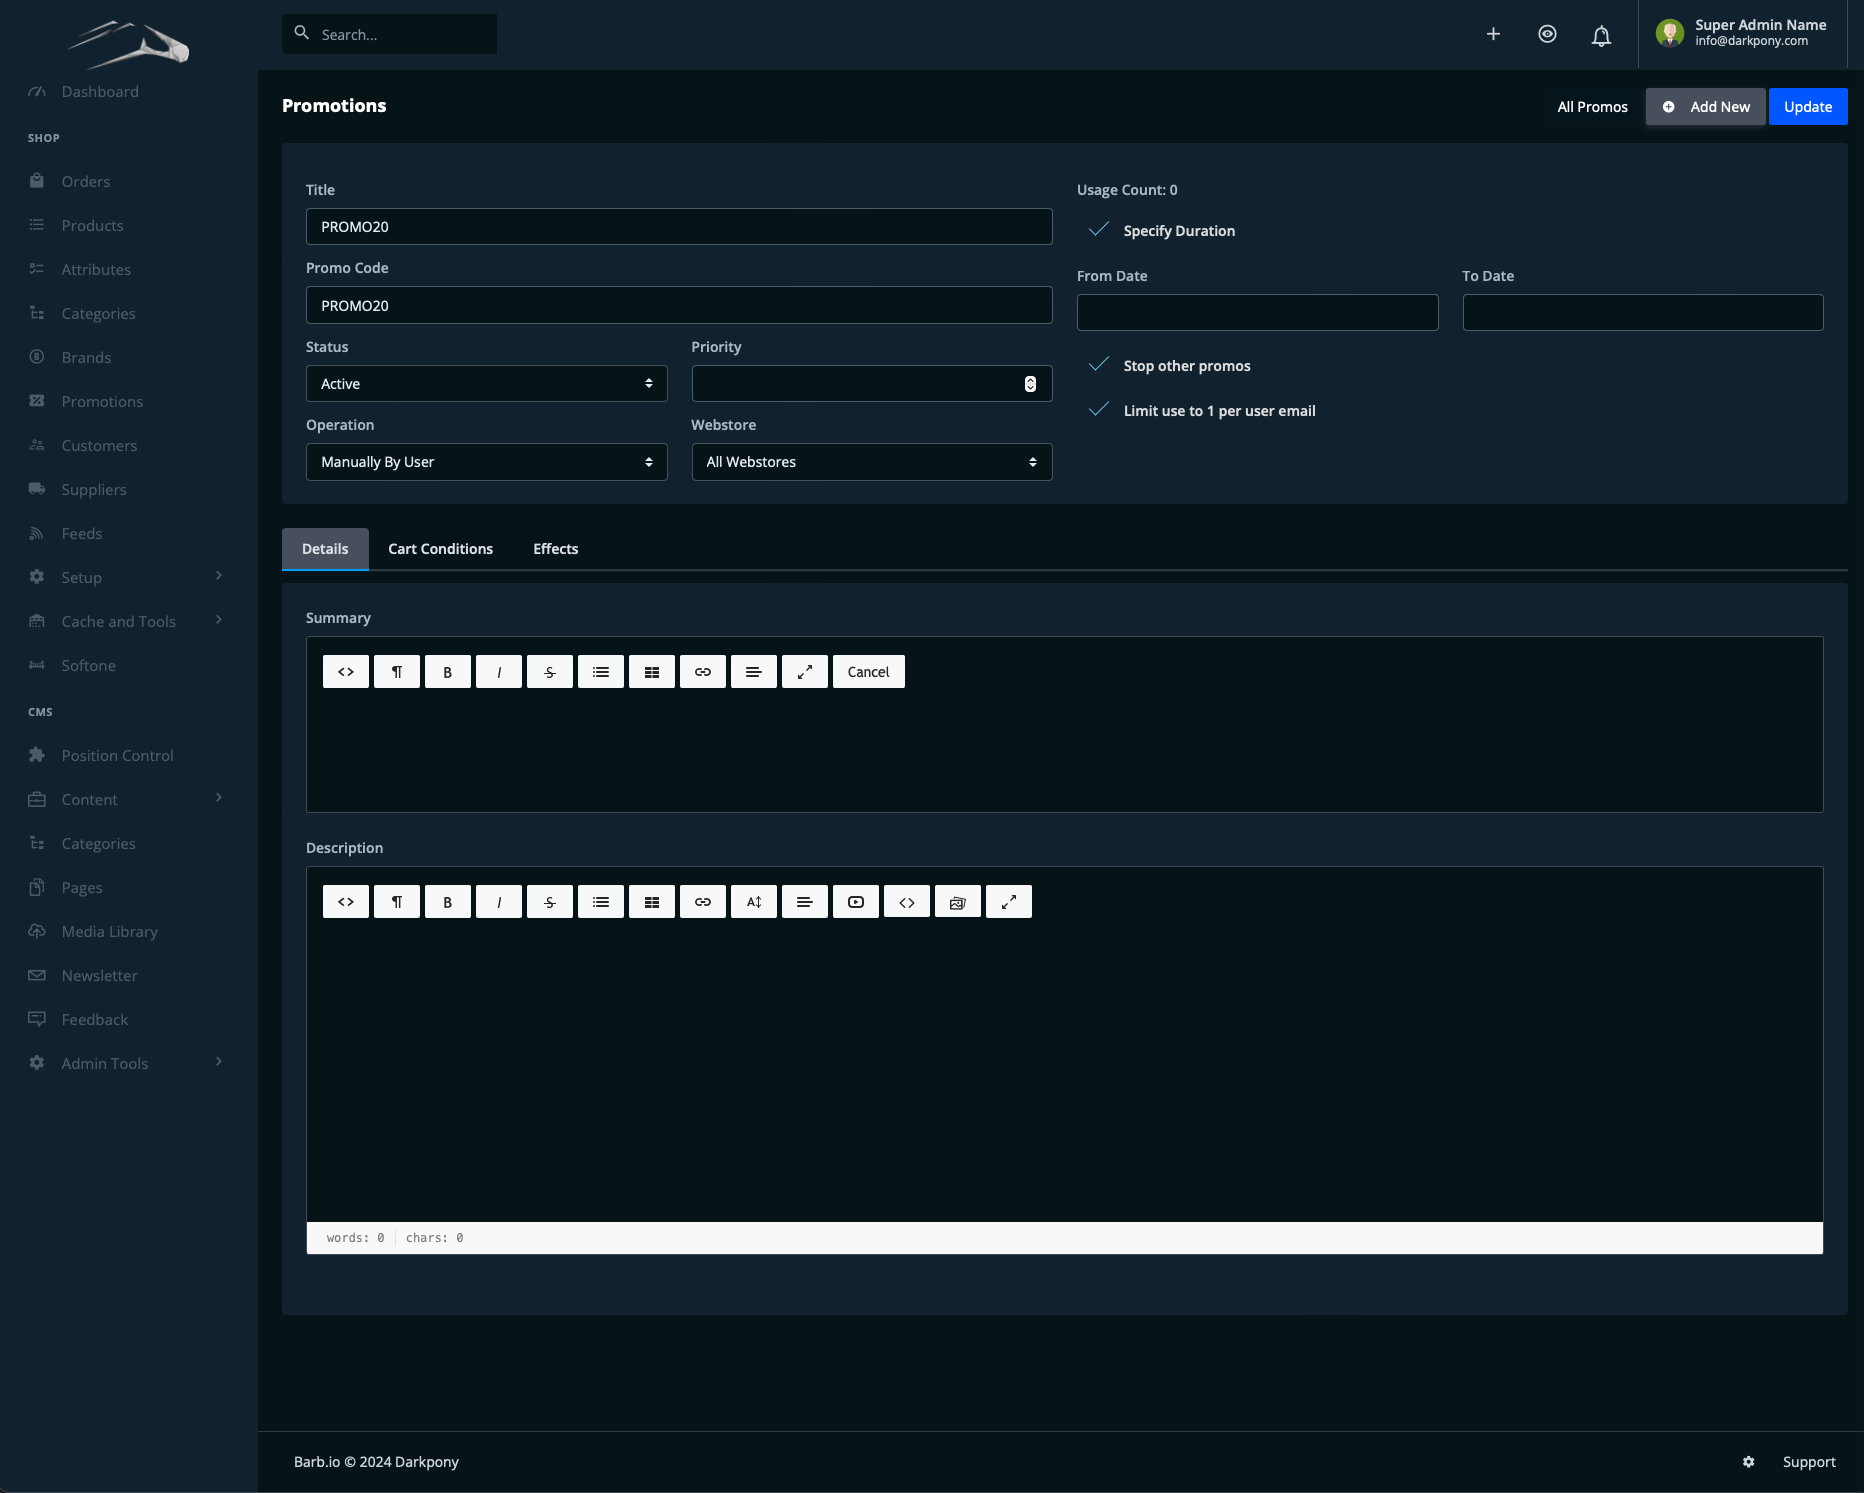
Task: Open the Status dropdown showing Active
Action: pos(486,384)
